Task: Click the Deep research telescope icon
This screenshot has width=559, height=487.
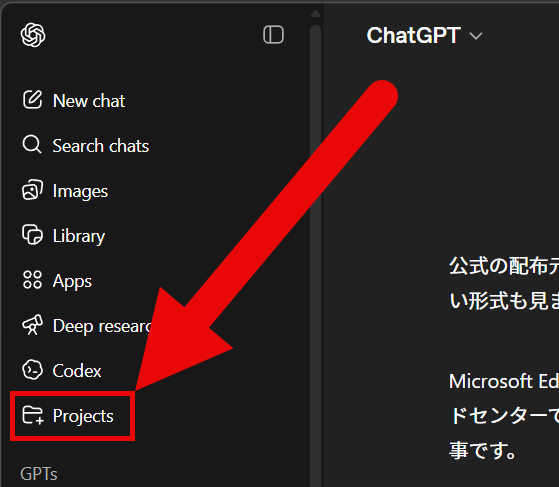Action: [x=32, y=324]
